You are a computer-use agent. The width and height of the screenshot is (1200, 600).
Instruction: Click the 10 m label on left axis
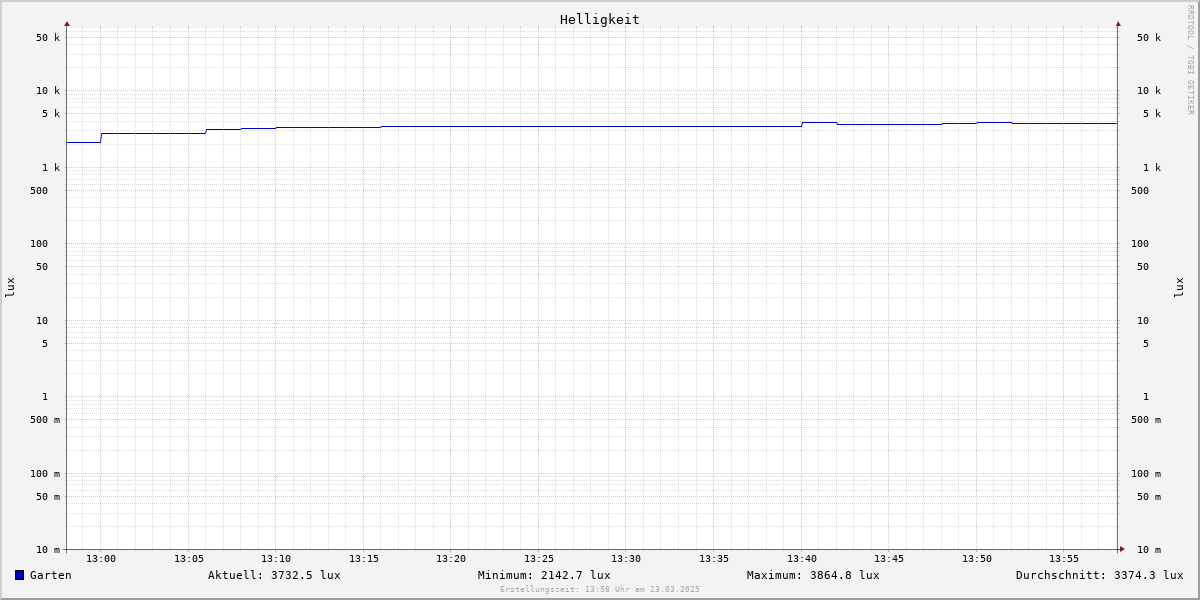(48, 550)
